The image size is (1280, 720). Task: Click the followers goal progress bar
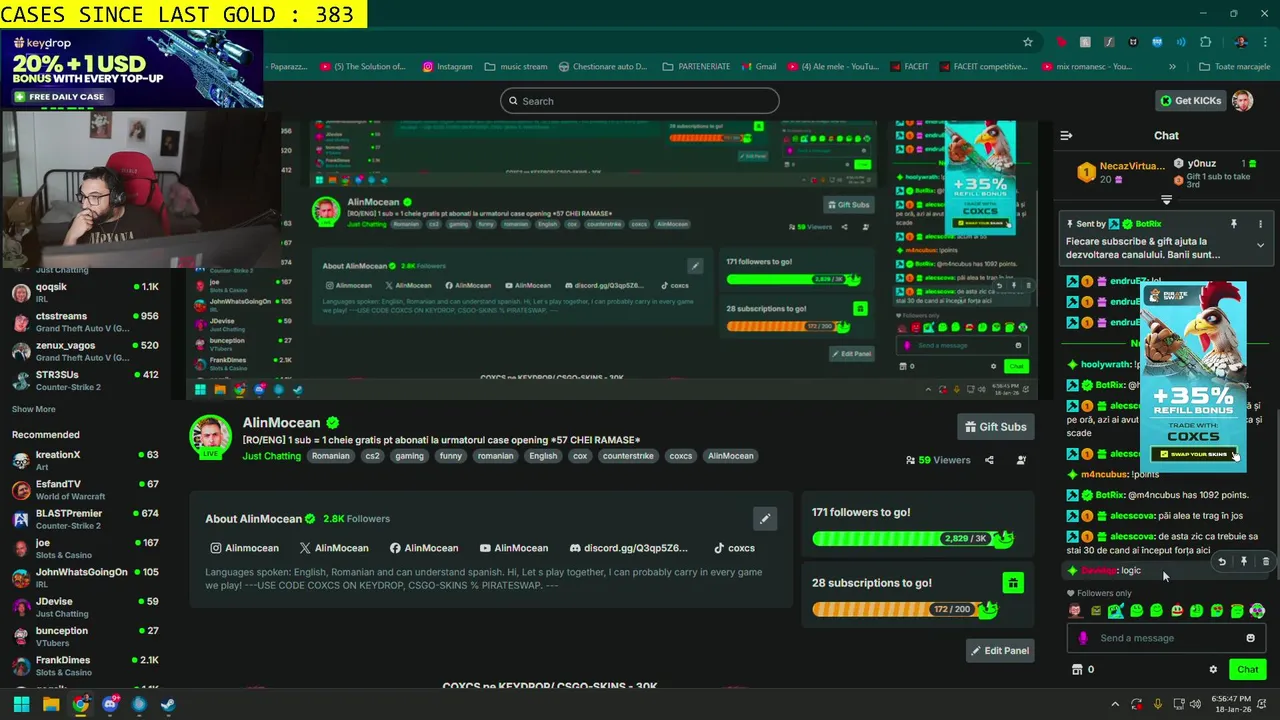coord(912,538)
